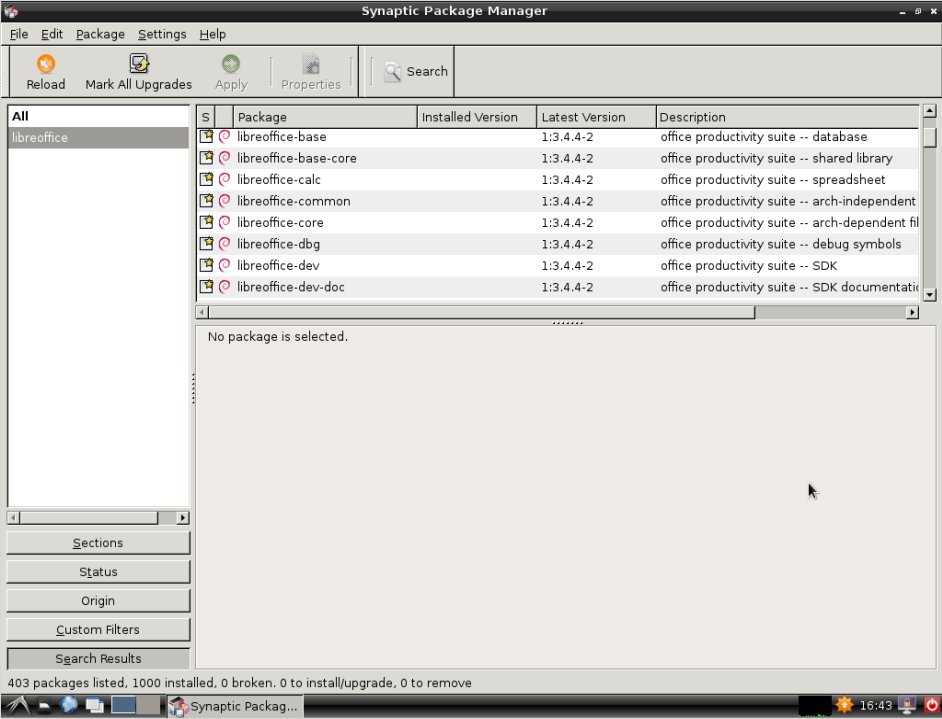The height and width of the screenshot is (719, 942).
Task: Click the libreoffice-dbg debug symbols description
Action: tap(780, 244)
